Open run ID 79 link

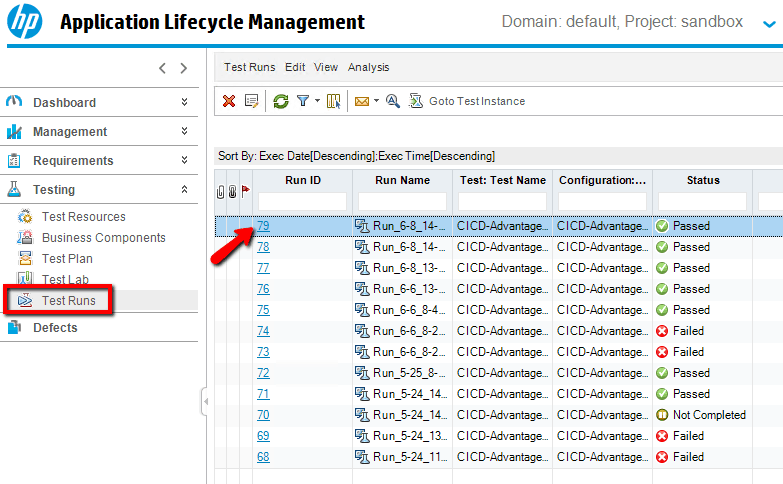click(263, 226)
